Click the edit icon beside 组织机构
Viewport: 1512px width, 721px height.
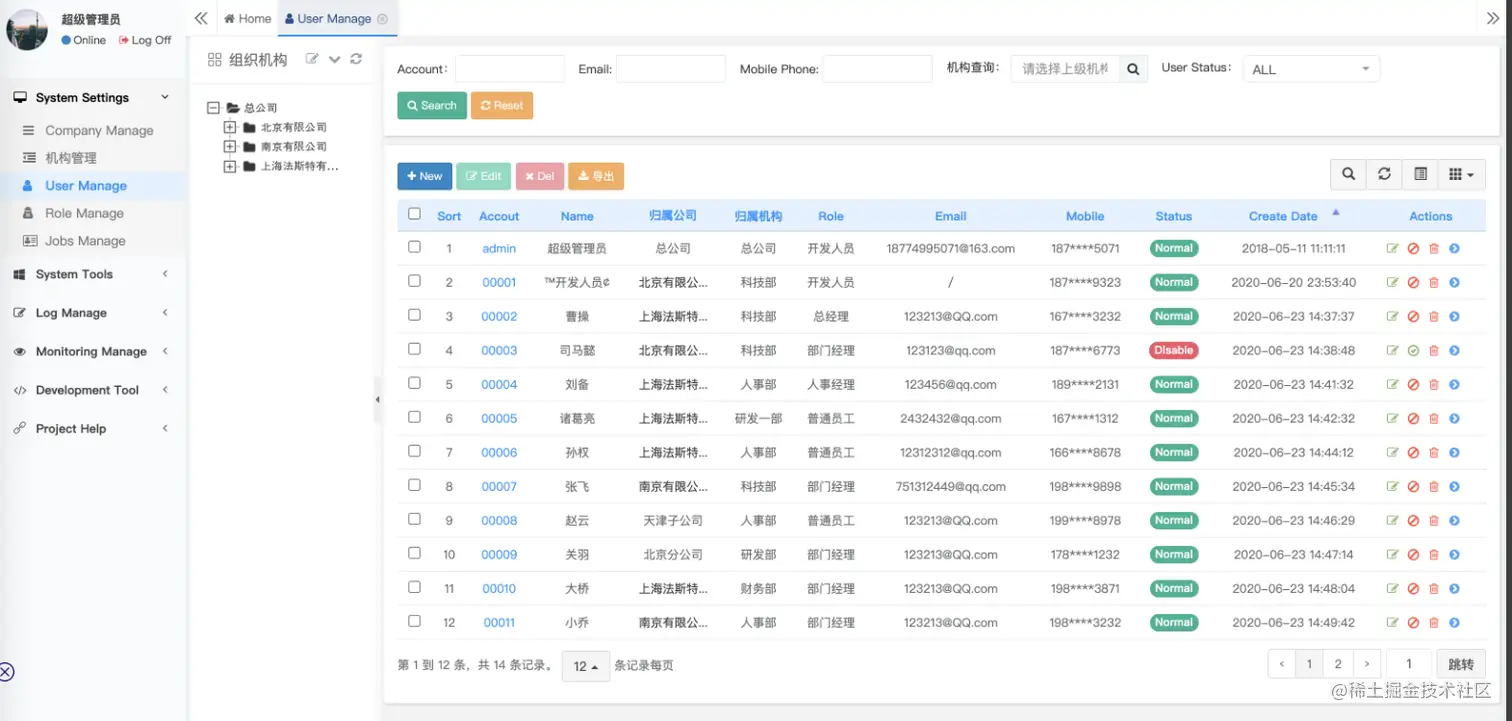pyautogui.click(x=312, y=59)
